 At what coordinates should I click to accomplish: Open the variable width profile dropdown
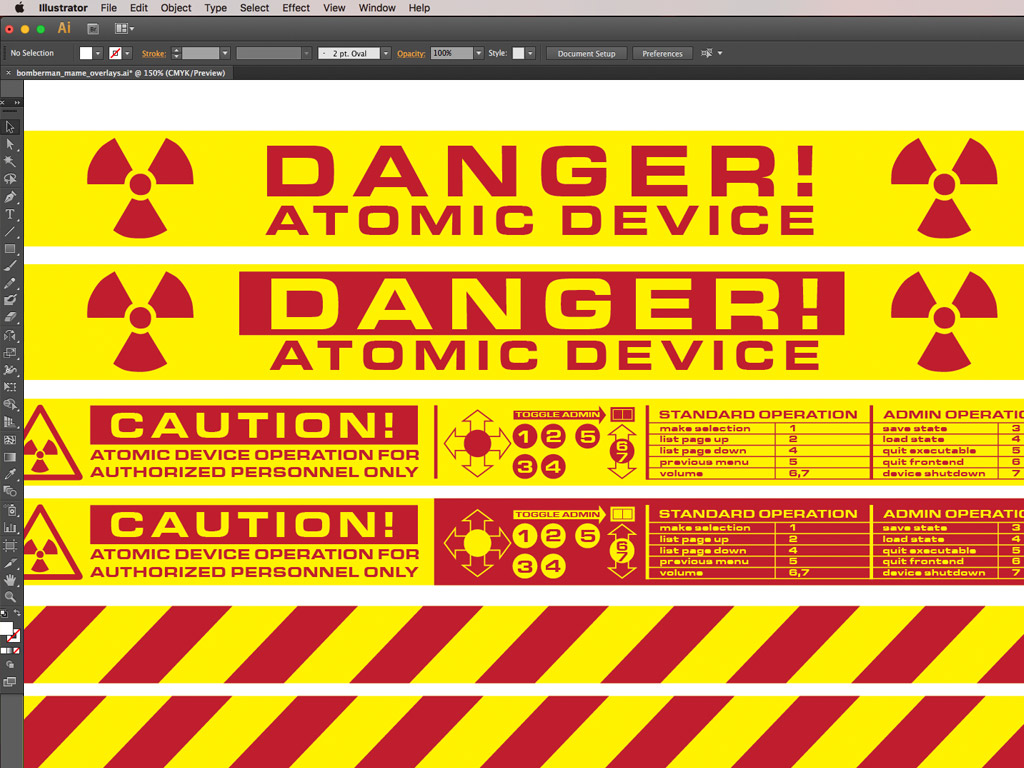[307, 54]
